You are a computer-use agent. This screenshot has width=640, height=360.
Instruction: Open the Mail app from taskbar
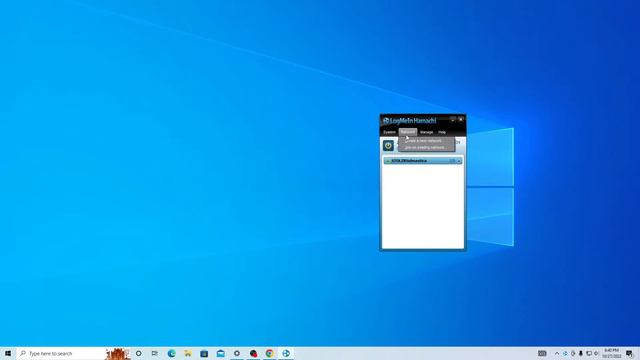tap(220, 353)
